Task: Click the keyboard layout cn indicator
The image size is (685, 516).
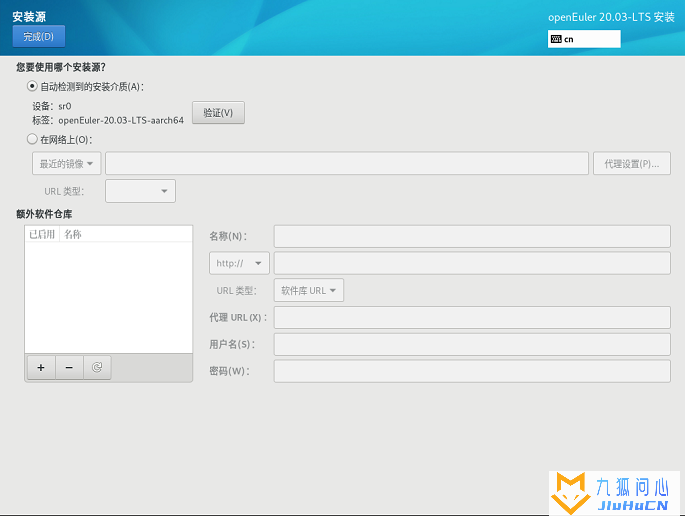Action: pyautogui.click(x=584, y=39)
